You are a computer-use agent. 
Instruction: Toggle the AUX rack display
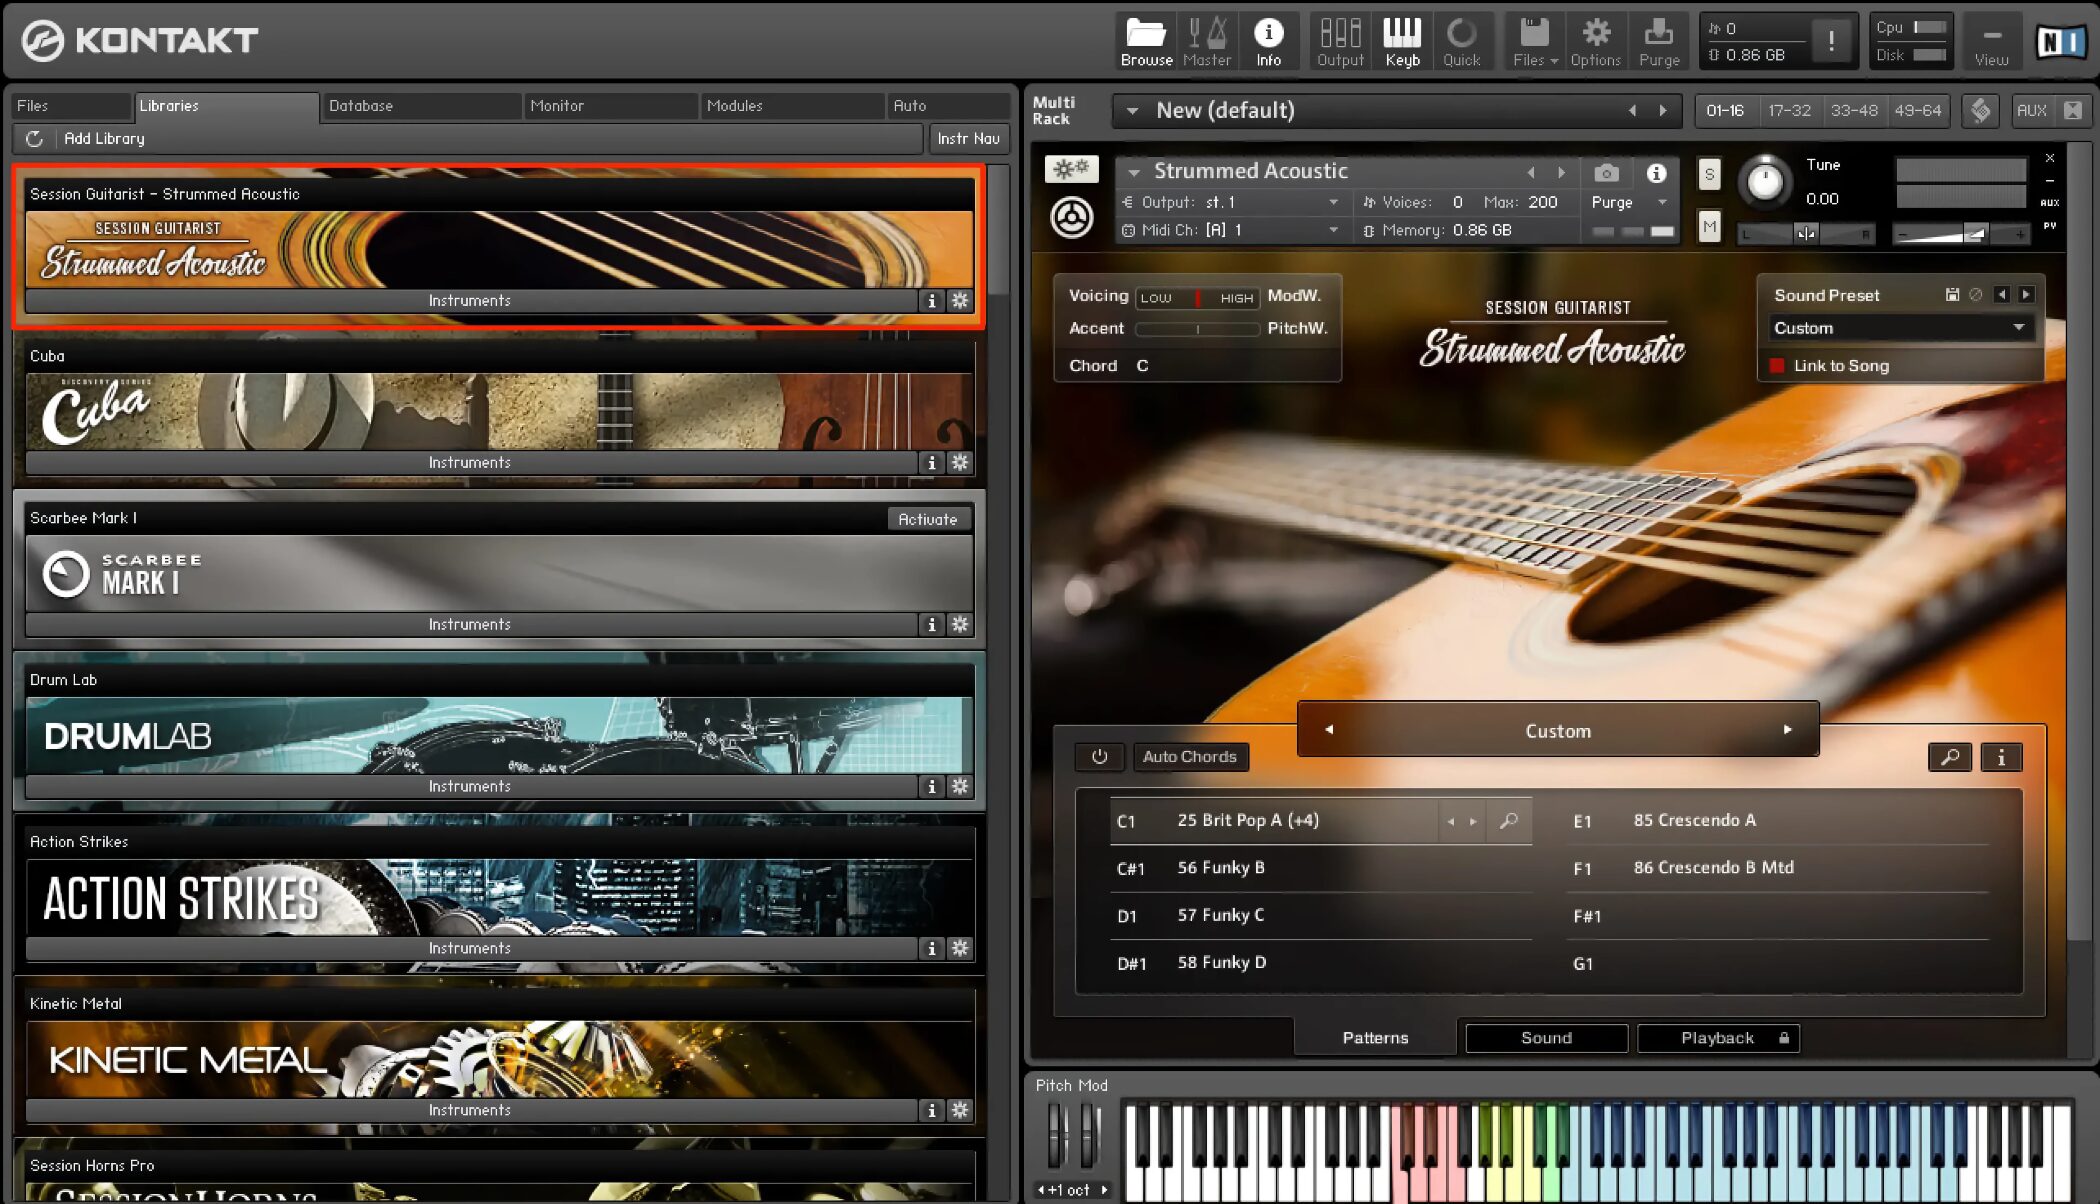2031,110
